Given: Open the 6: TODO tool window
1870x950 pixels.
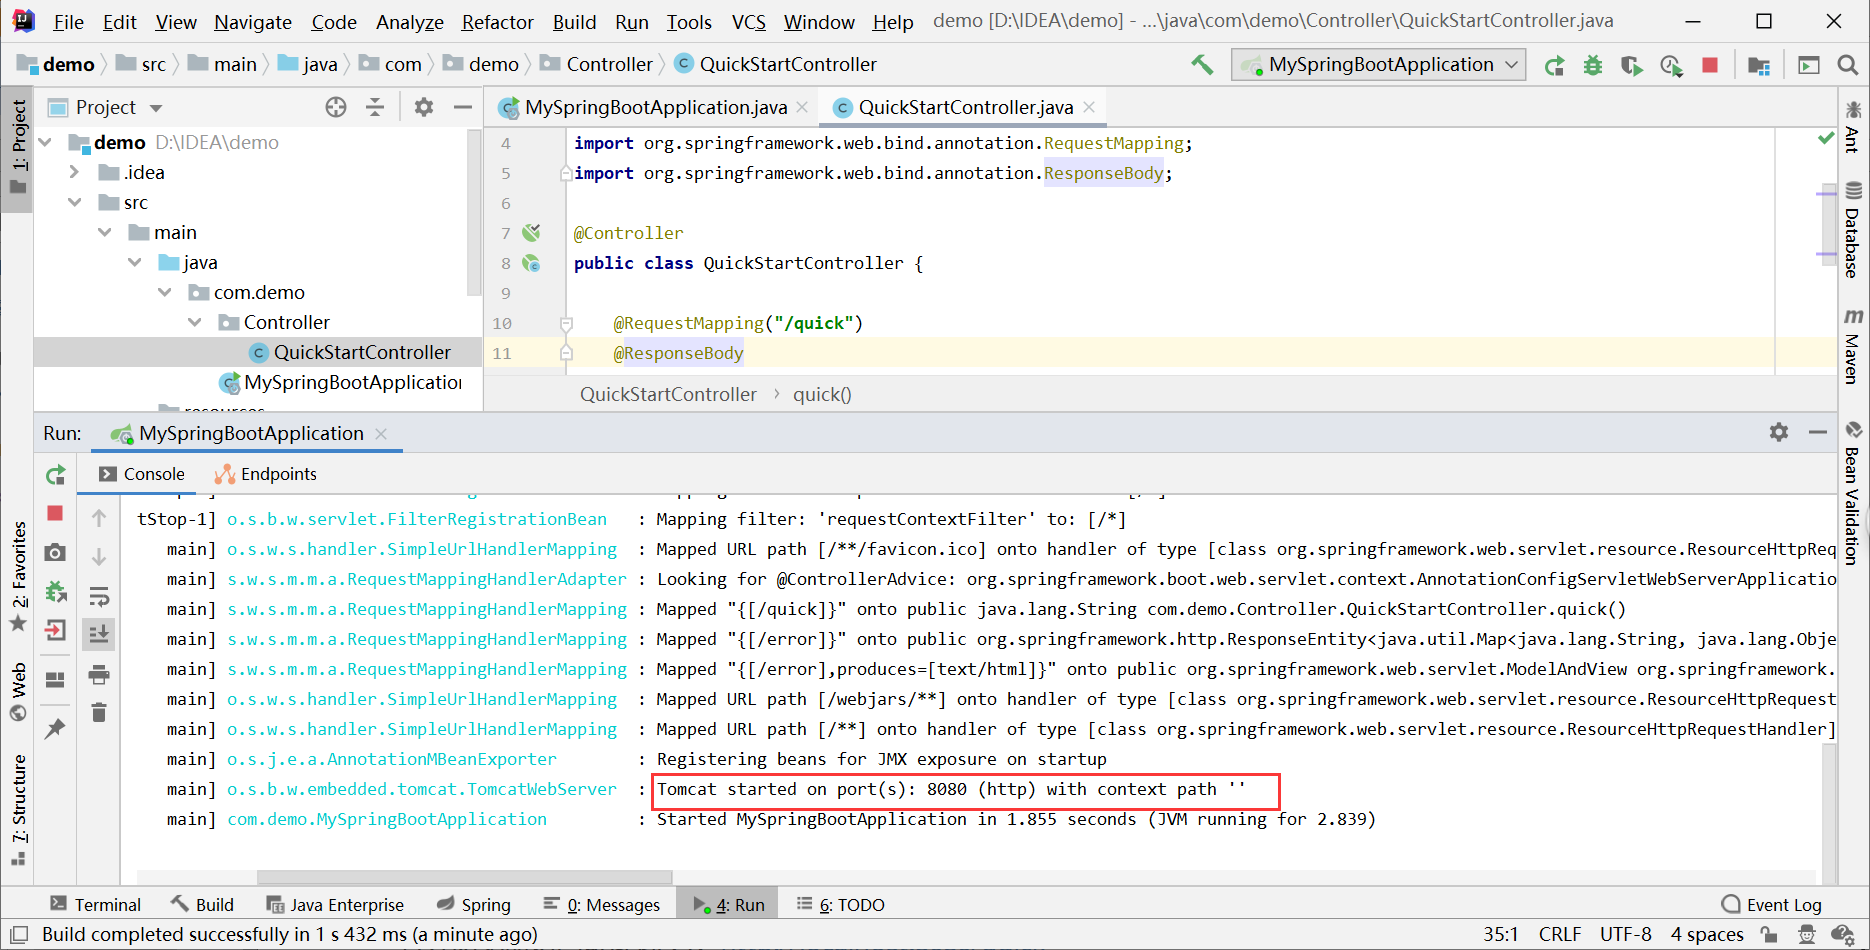Looking at the screenshot, I should coord(840,904).
